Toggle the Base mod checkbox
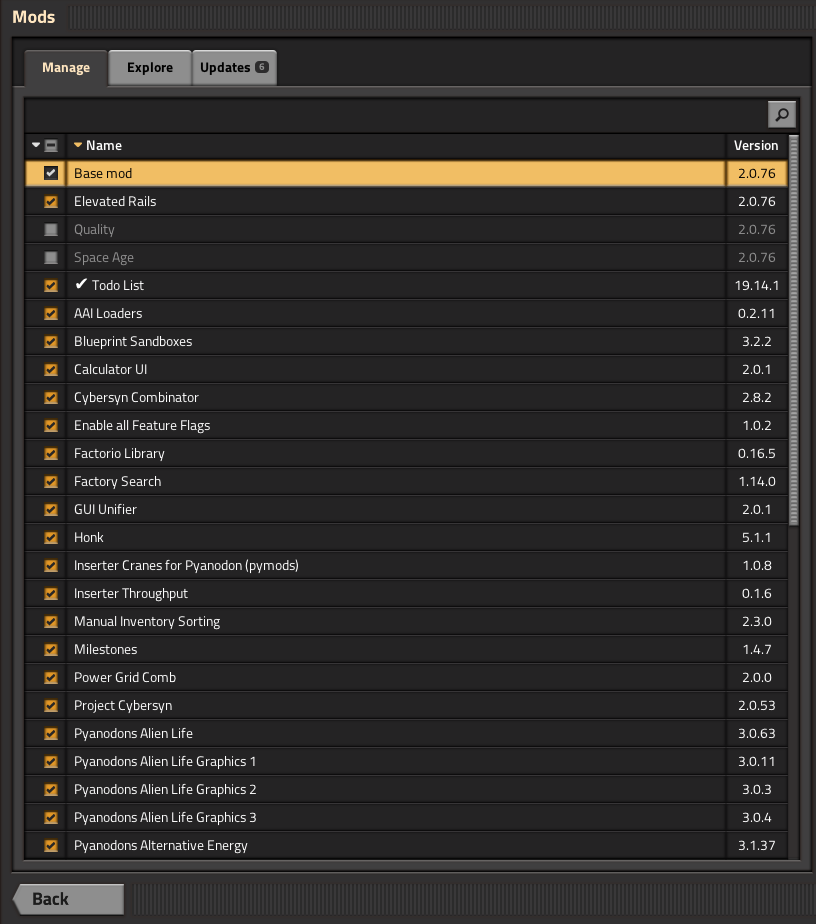 [x=51, y=173]
